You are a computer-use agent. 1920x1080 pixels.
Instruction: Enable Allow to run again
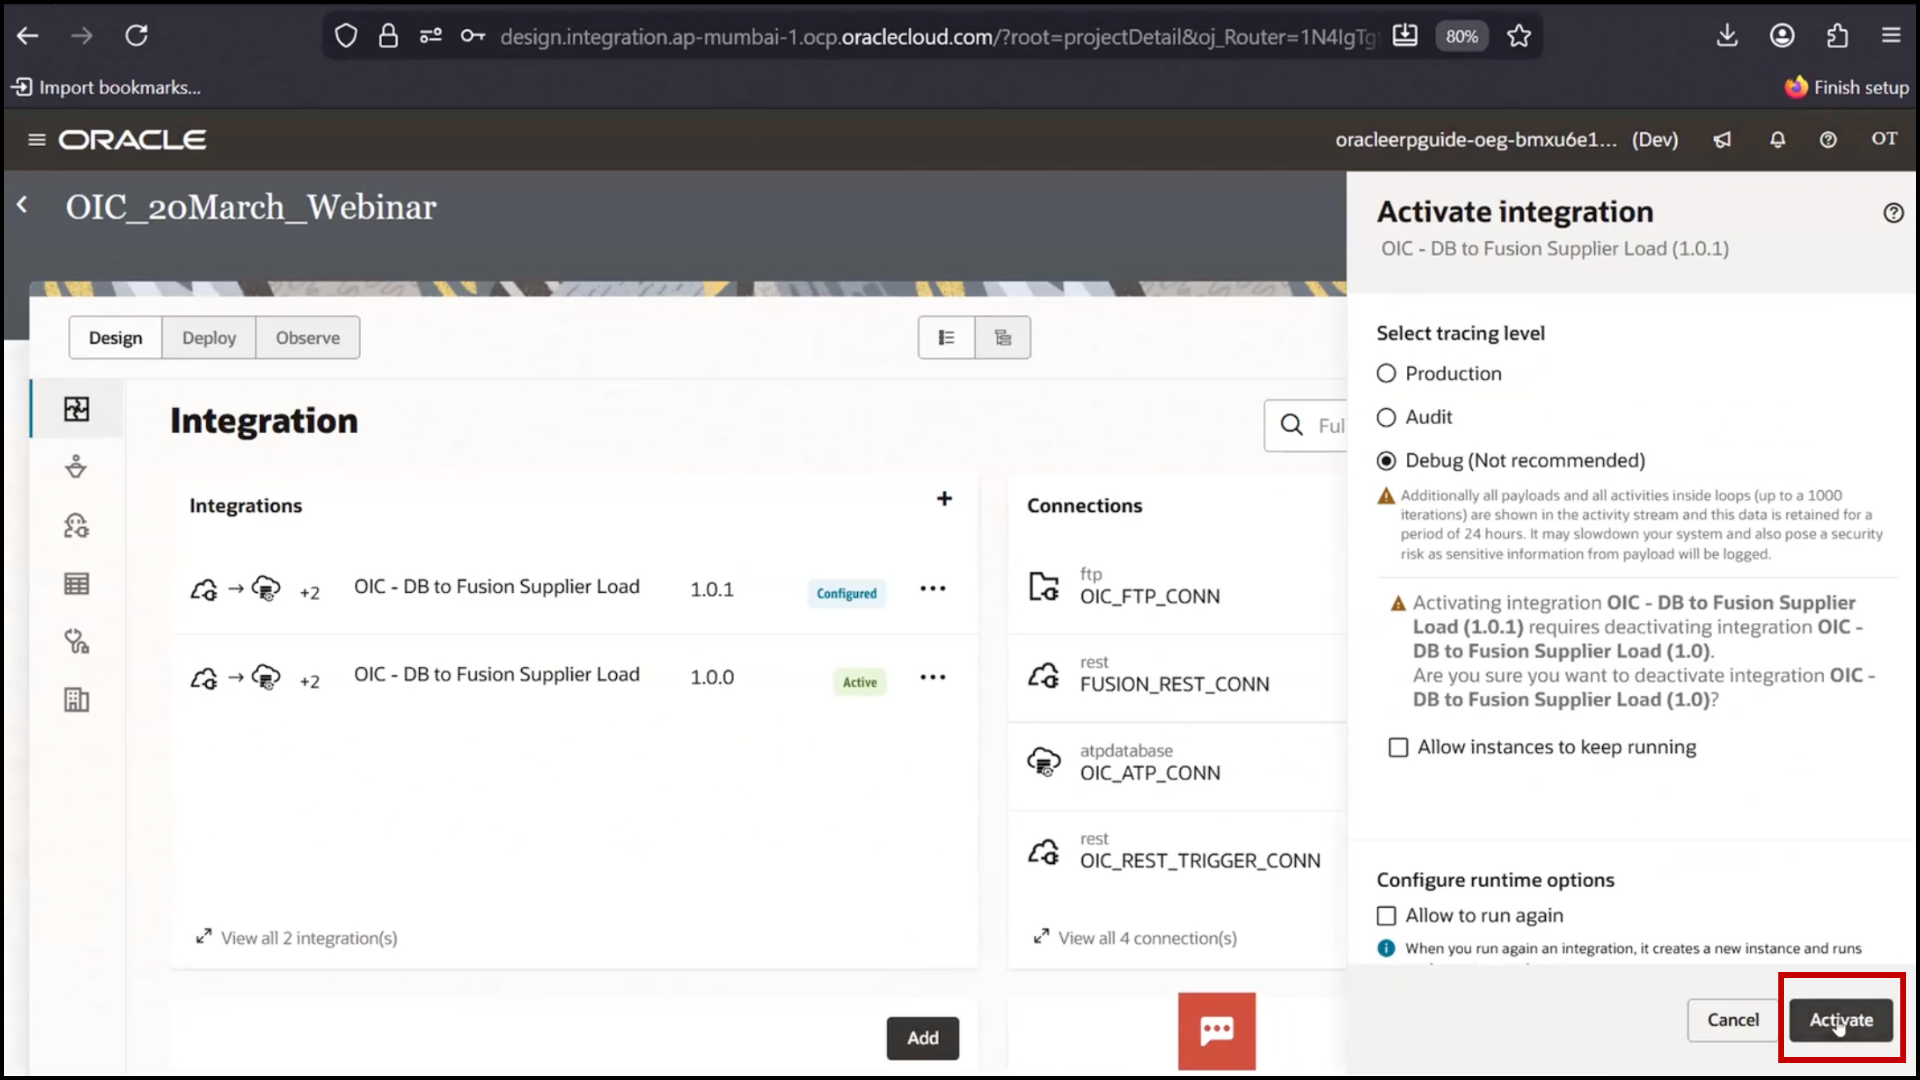(1386, 916)
